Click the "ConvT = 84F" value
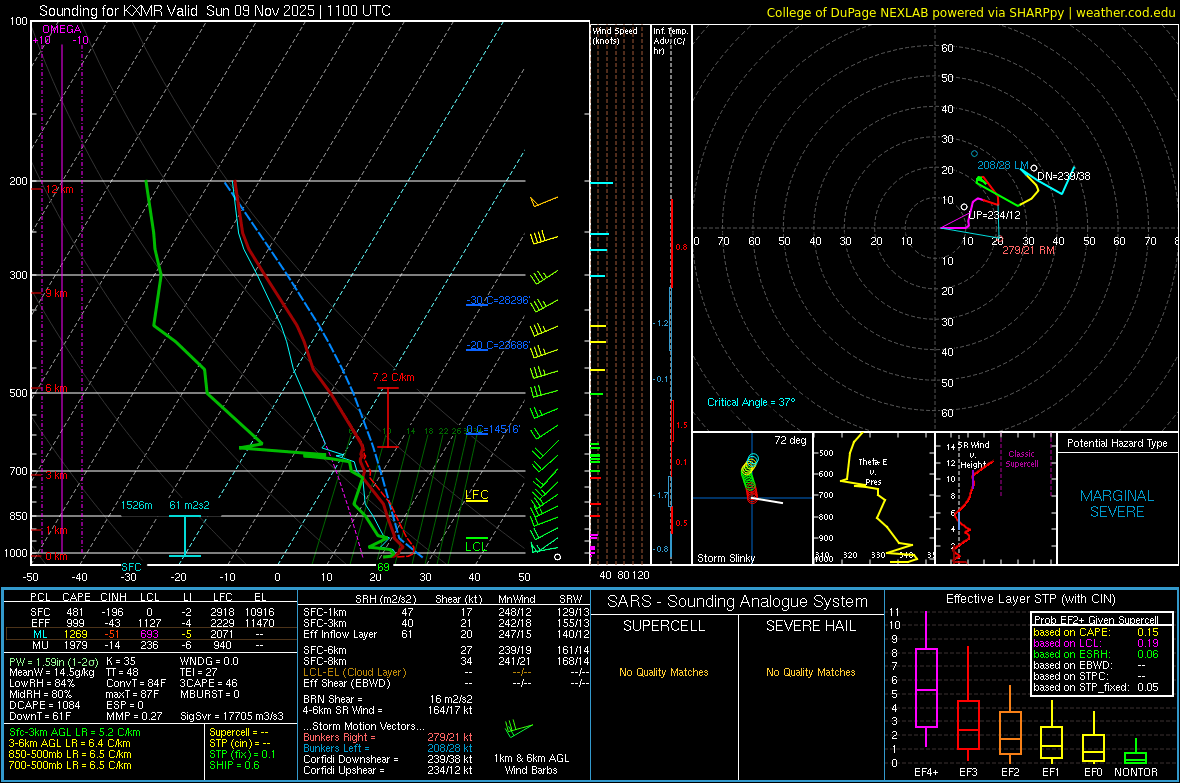Screen dimensions: 1180x783 (x=136, y=684)
